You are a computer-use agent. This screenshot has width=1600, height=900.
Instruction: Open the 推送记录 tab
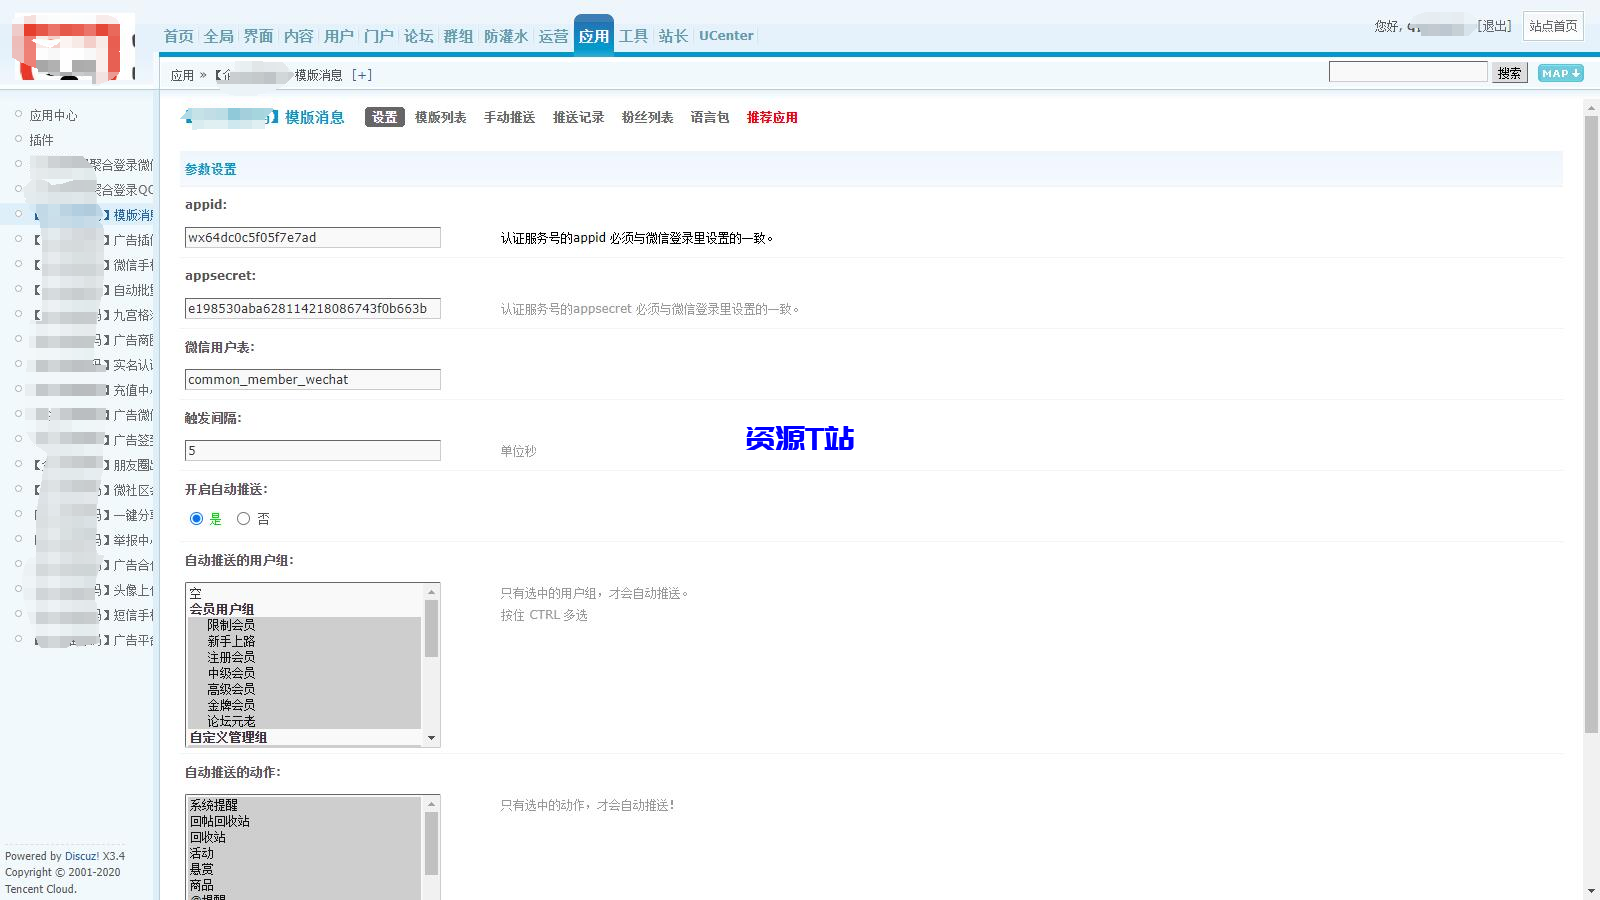click(578, 117)
